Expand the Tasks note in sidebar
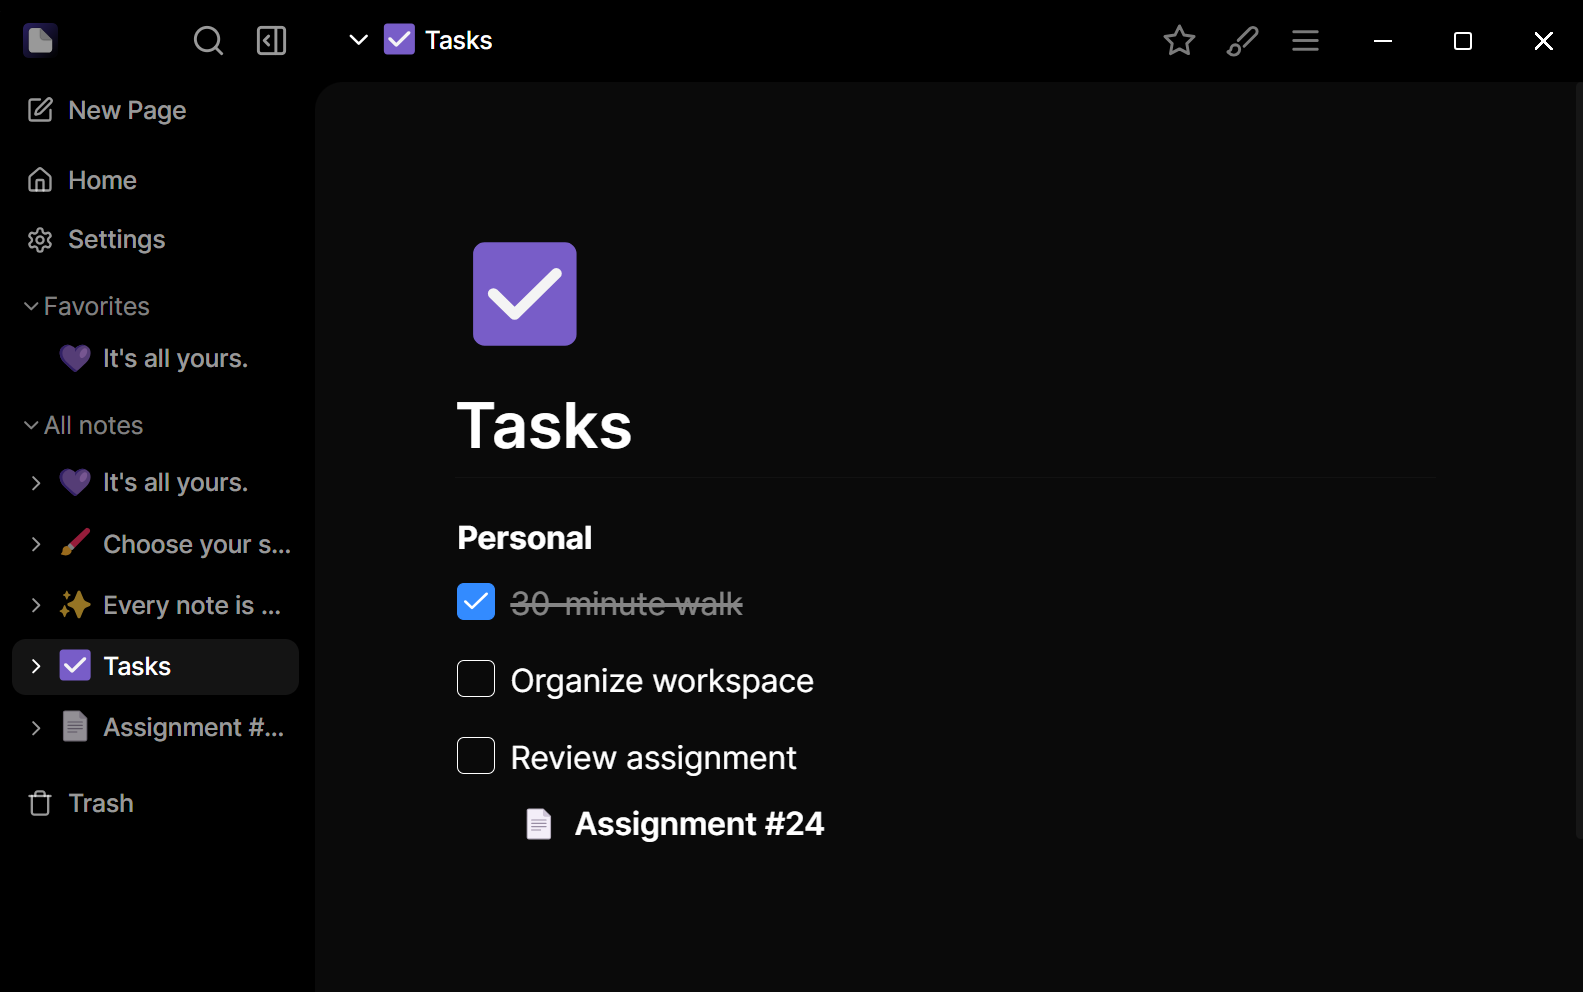Screen dimensions: 1583x992 36,667
